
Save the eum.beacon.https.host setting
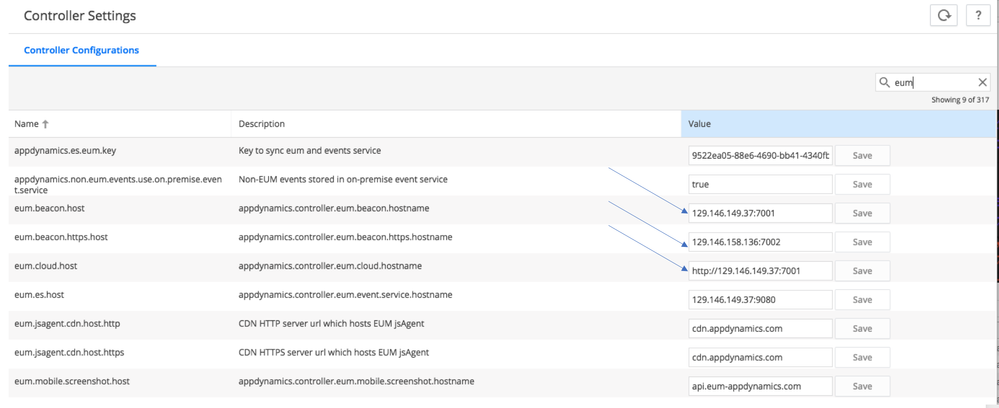(861, 242)
